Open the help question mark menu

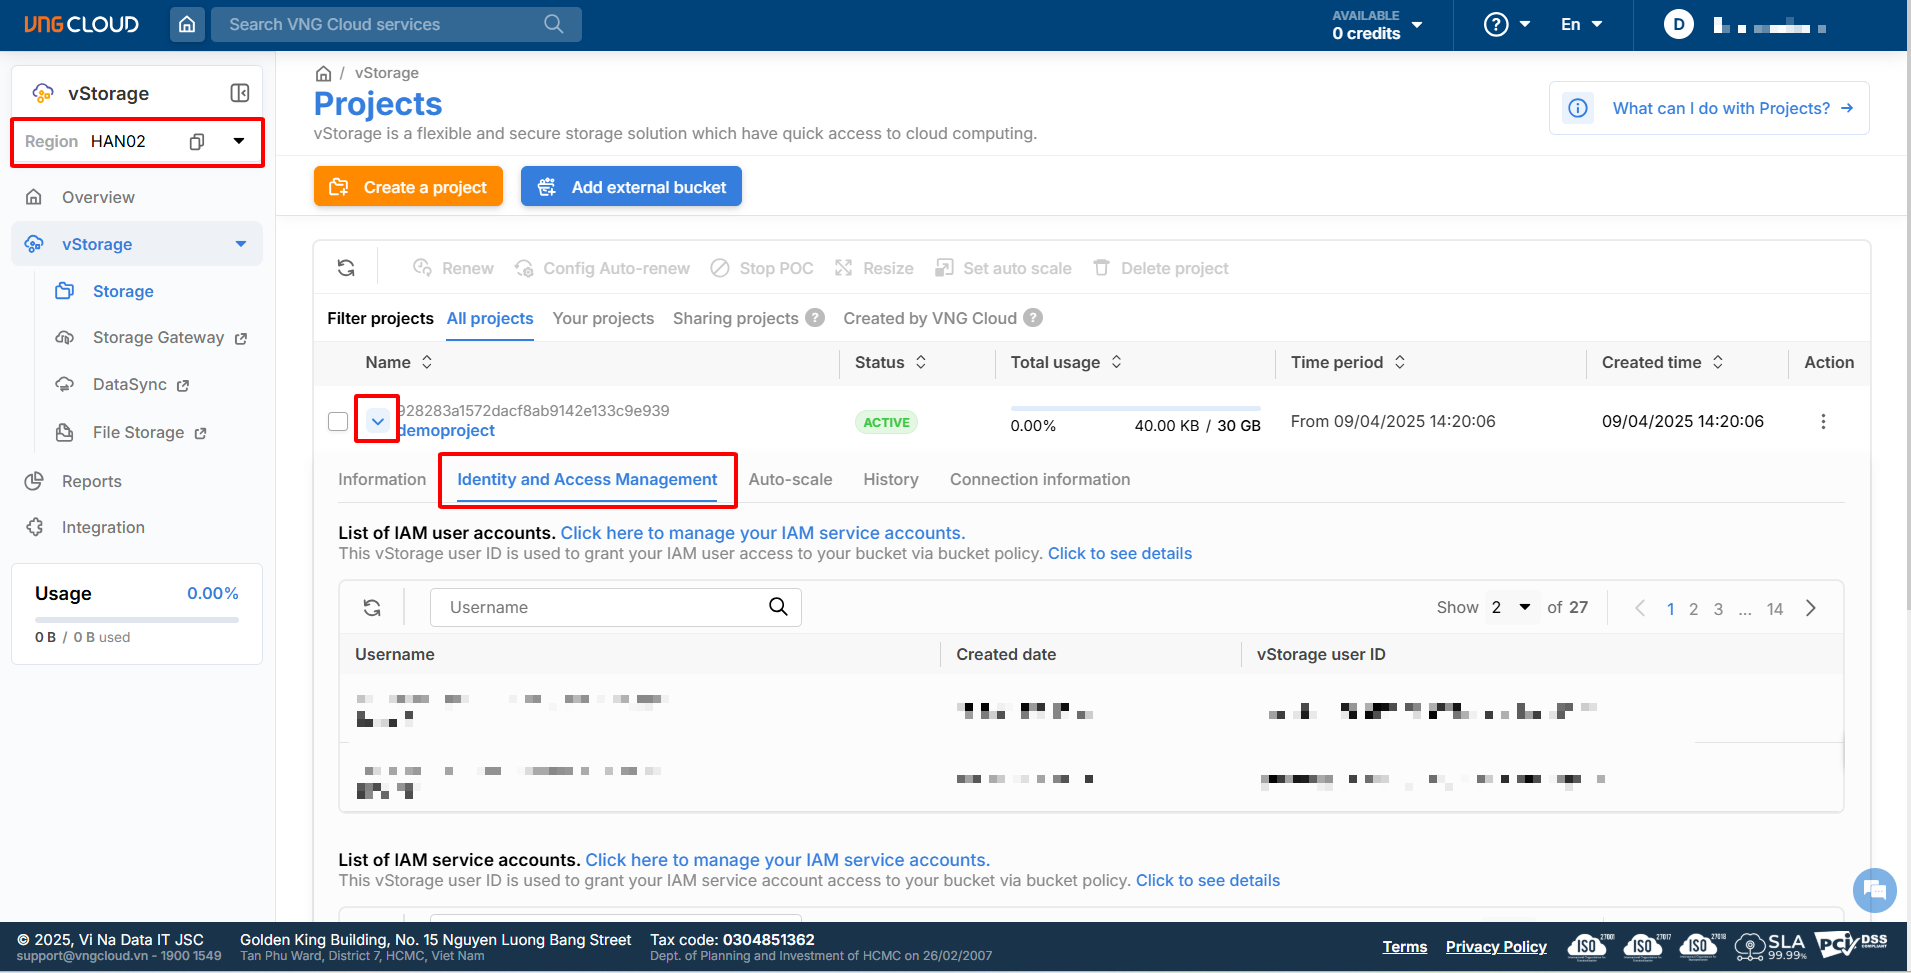[1506, 24]
